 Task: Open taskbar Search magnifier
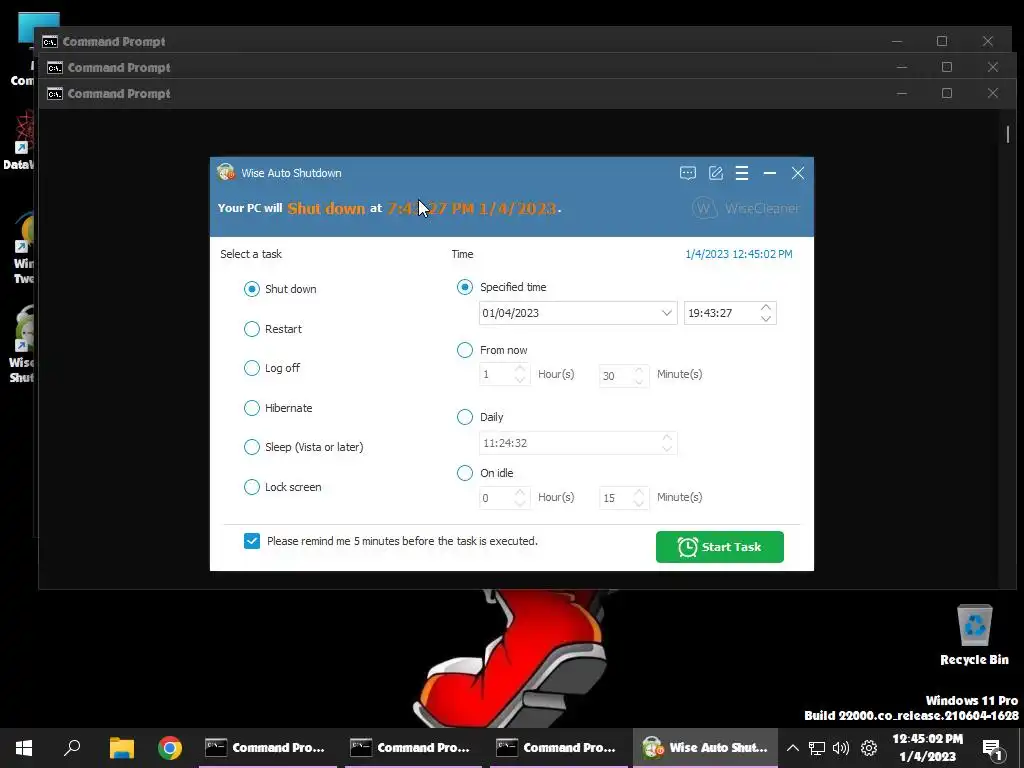coord(72,748)
